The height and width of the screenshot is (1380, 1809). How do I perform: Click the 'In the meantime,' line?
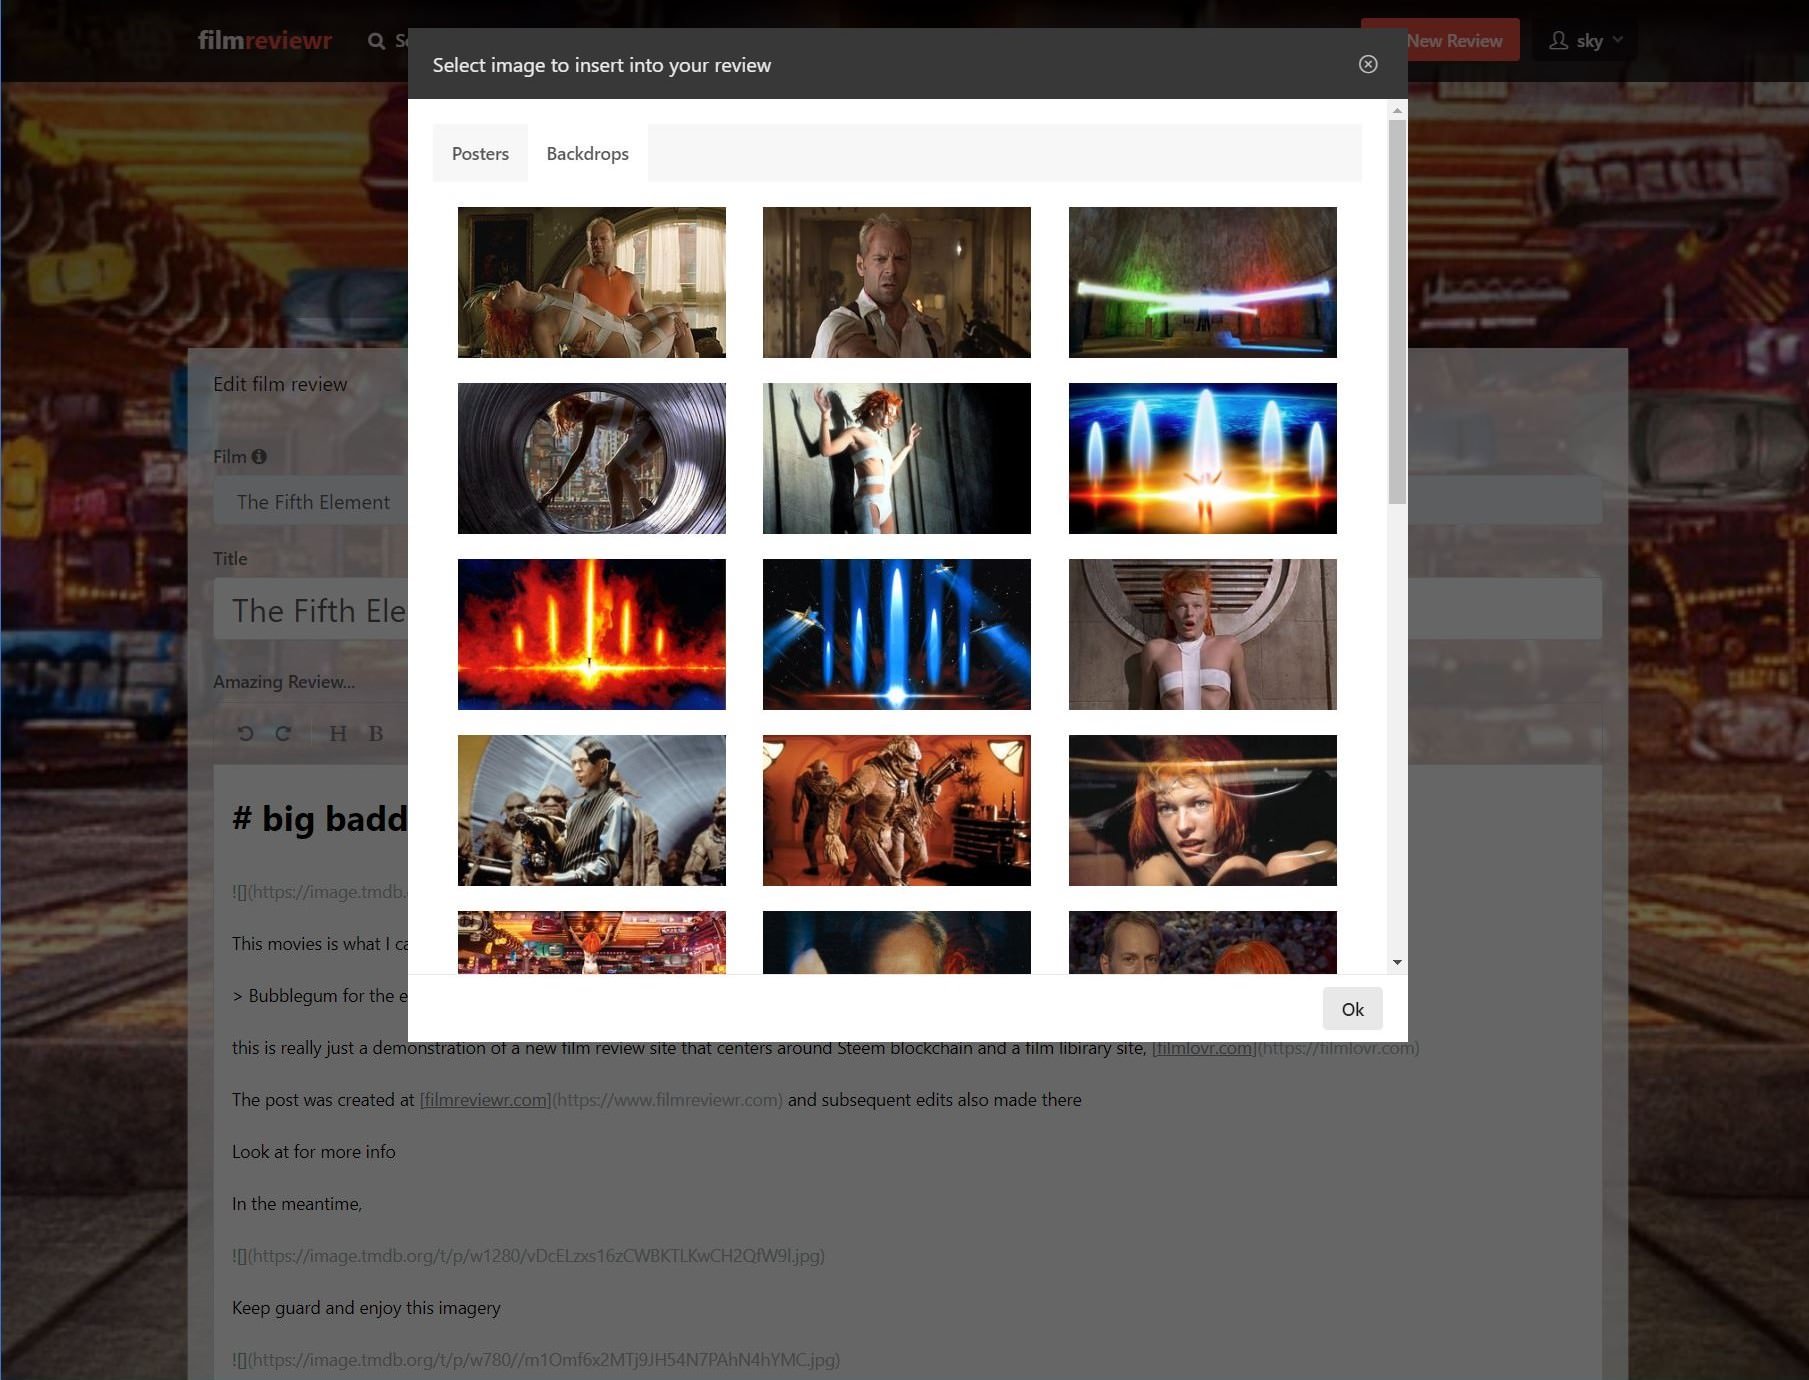click(x=297, y=1204)
